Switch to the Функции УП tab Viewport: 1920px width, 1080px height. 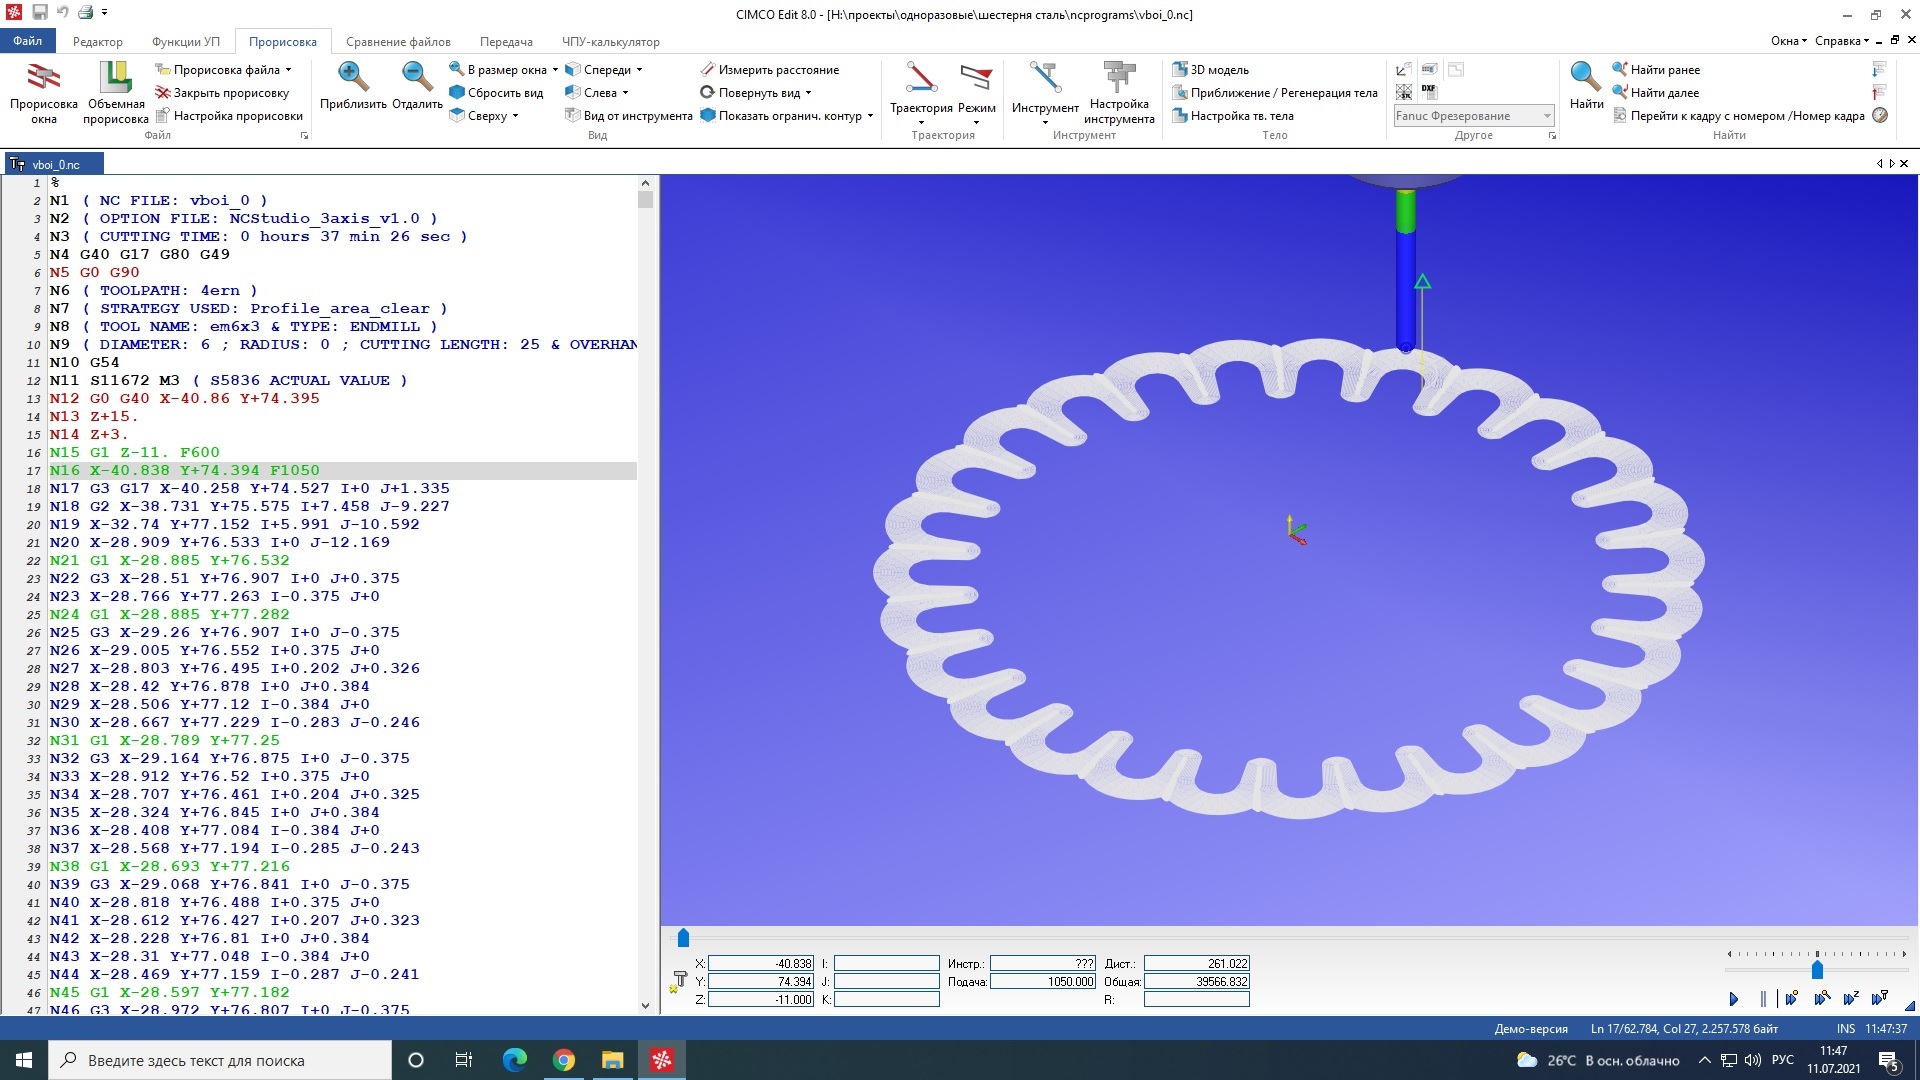tap(186, 42)
